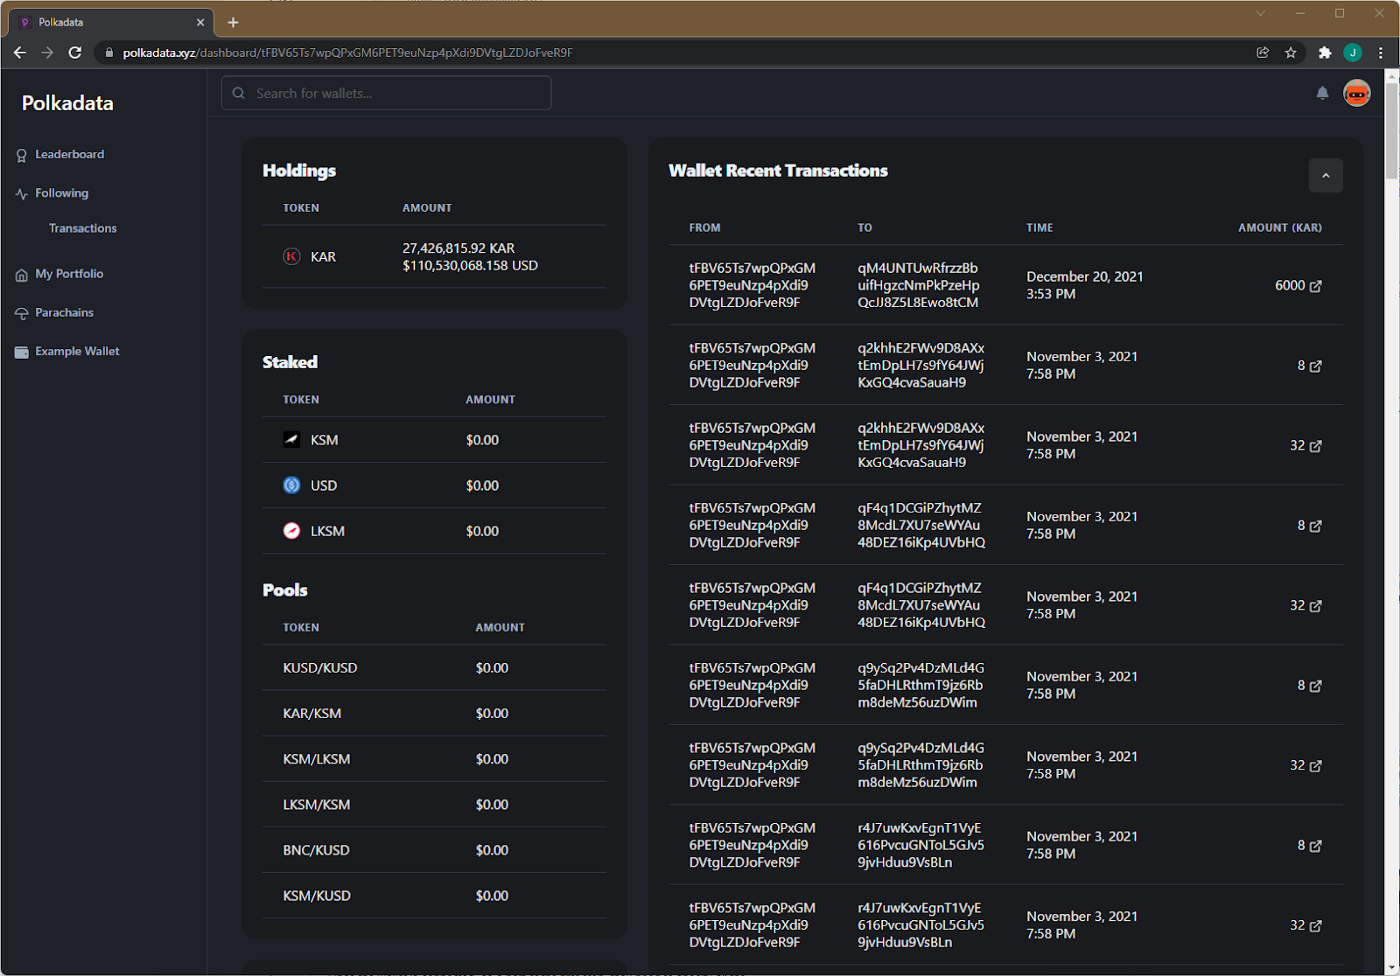Click the Parachains umbrella icon

21,313
